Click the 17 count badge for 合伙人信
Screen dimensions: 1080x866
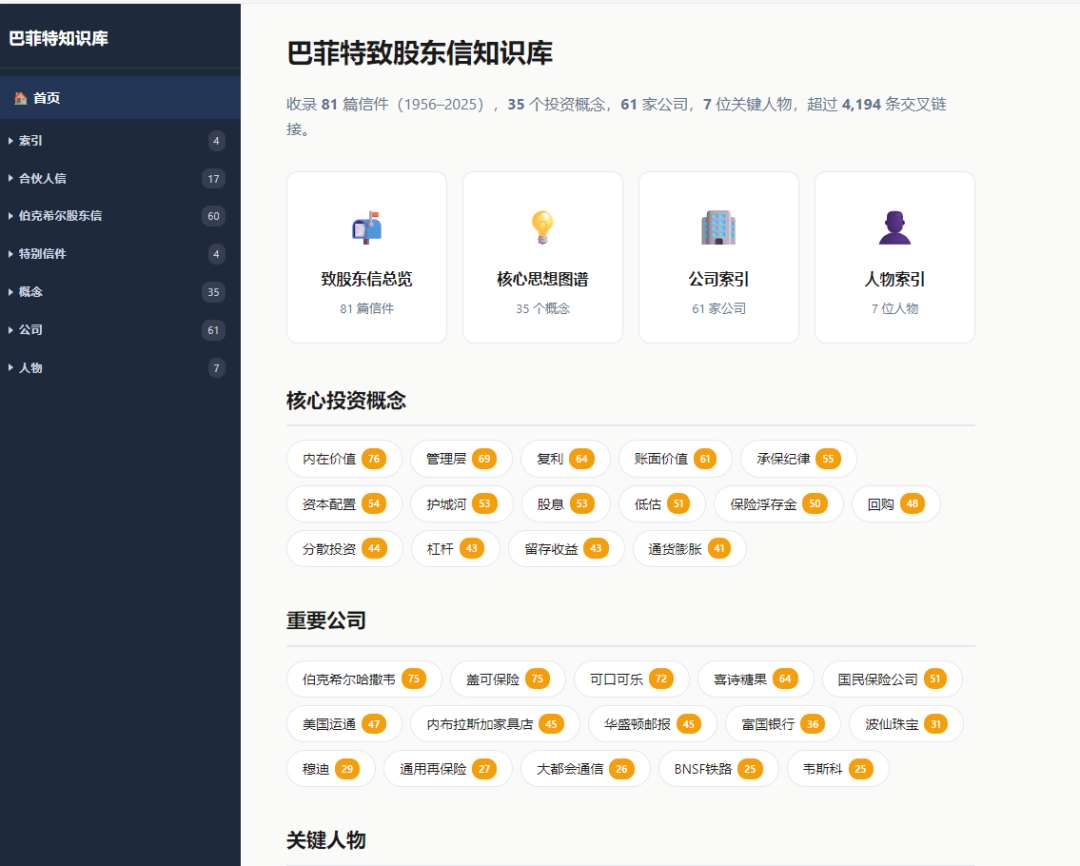214,178
